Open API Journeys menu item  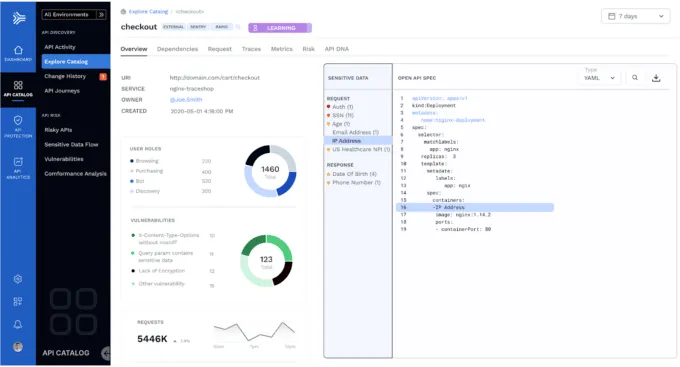(x=62, y=91)
